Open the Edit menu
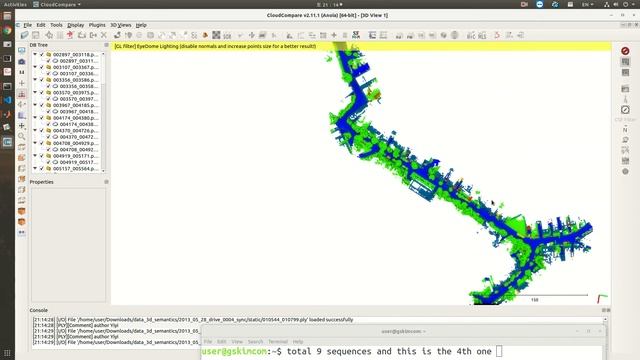 point(41,25)
